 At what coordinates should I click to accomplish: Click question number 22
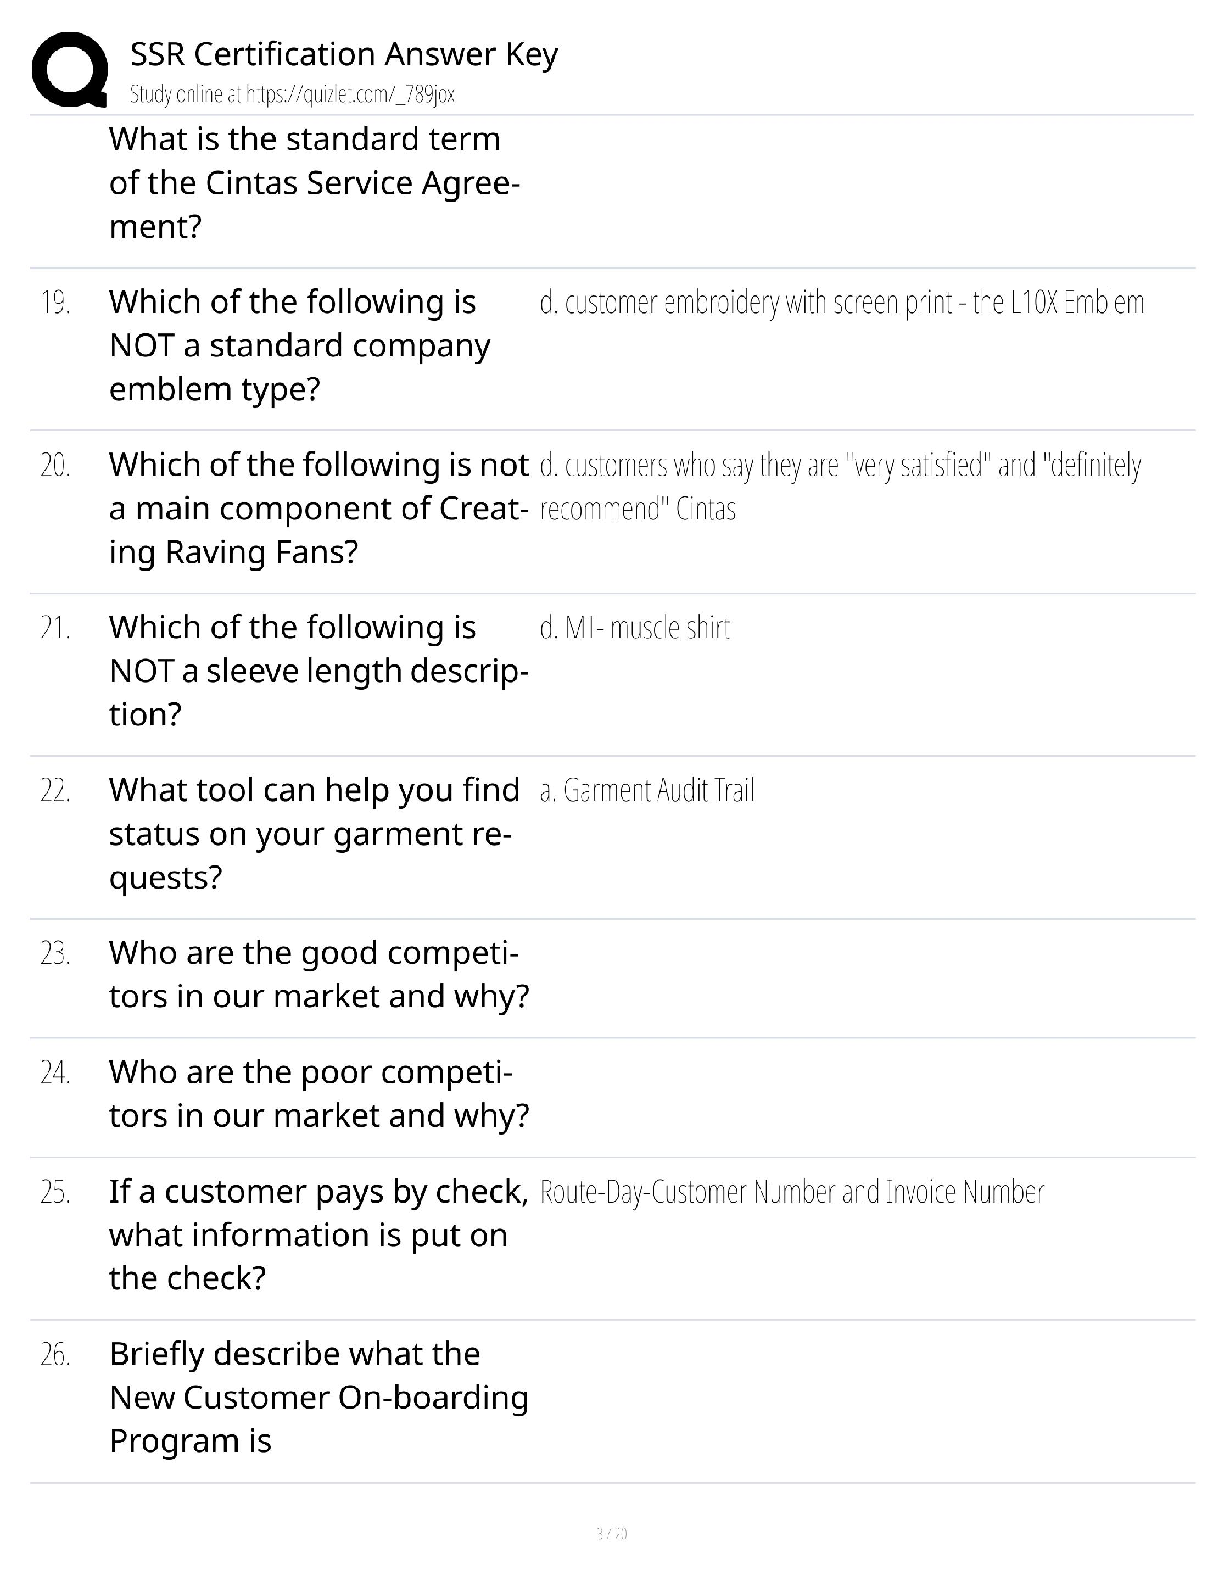pyautogui.click(x=55, y=791)
